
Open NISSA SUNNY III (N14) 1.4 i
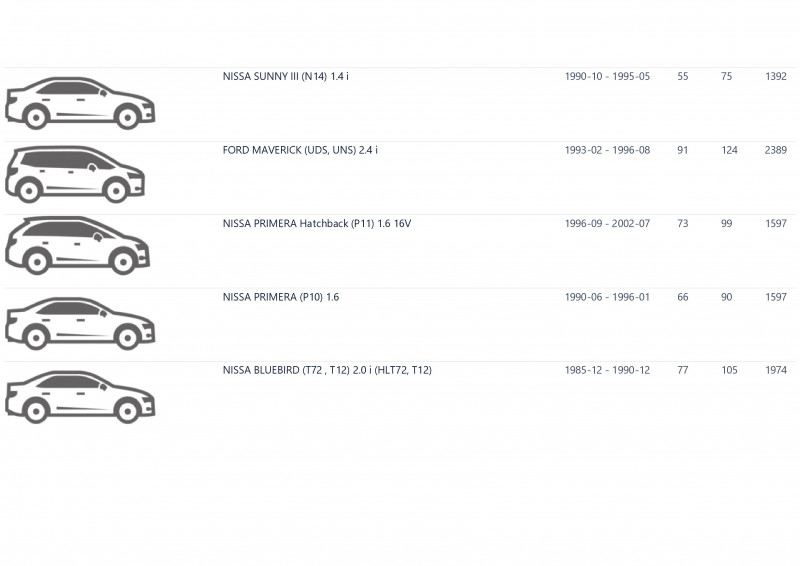[x=286, y=77]
